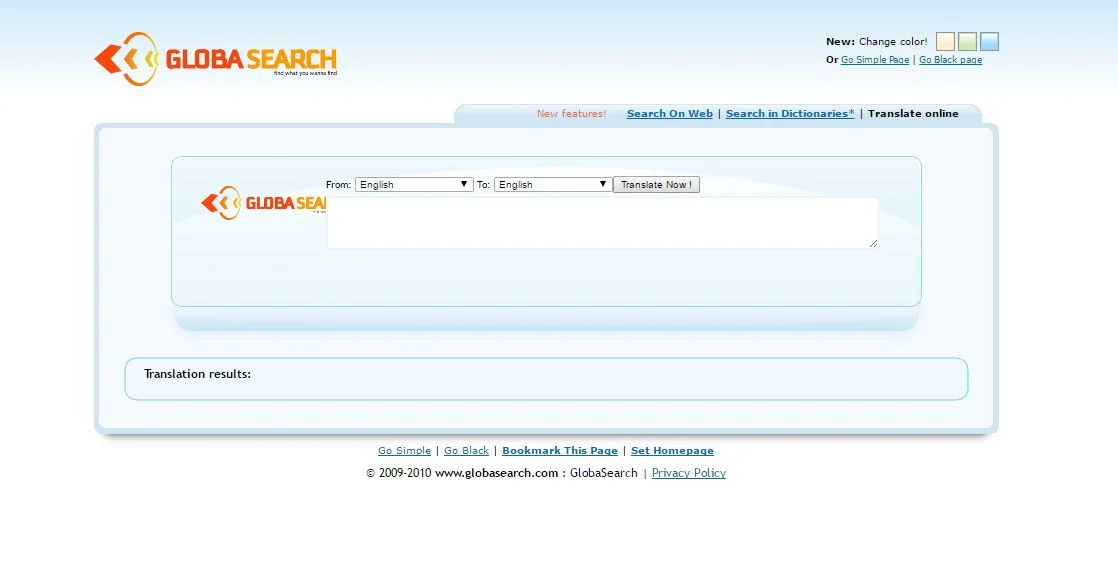This screenshot has width=1118, height=561.
Task: Open the Go Simple Page link at top
Action: pyautogui.click(x=875, y=60)
